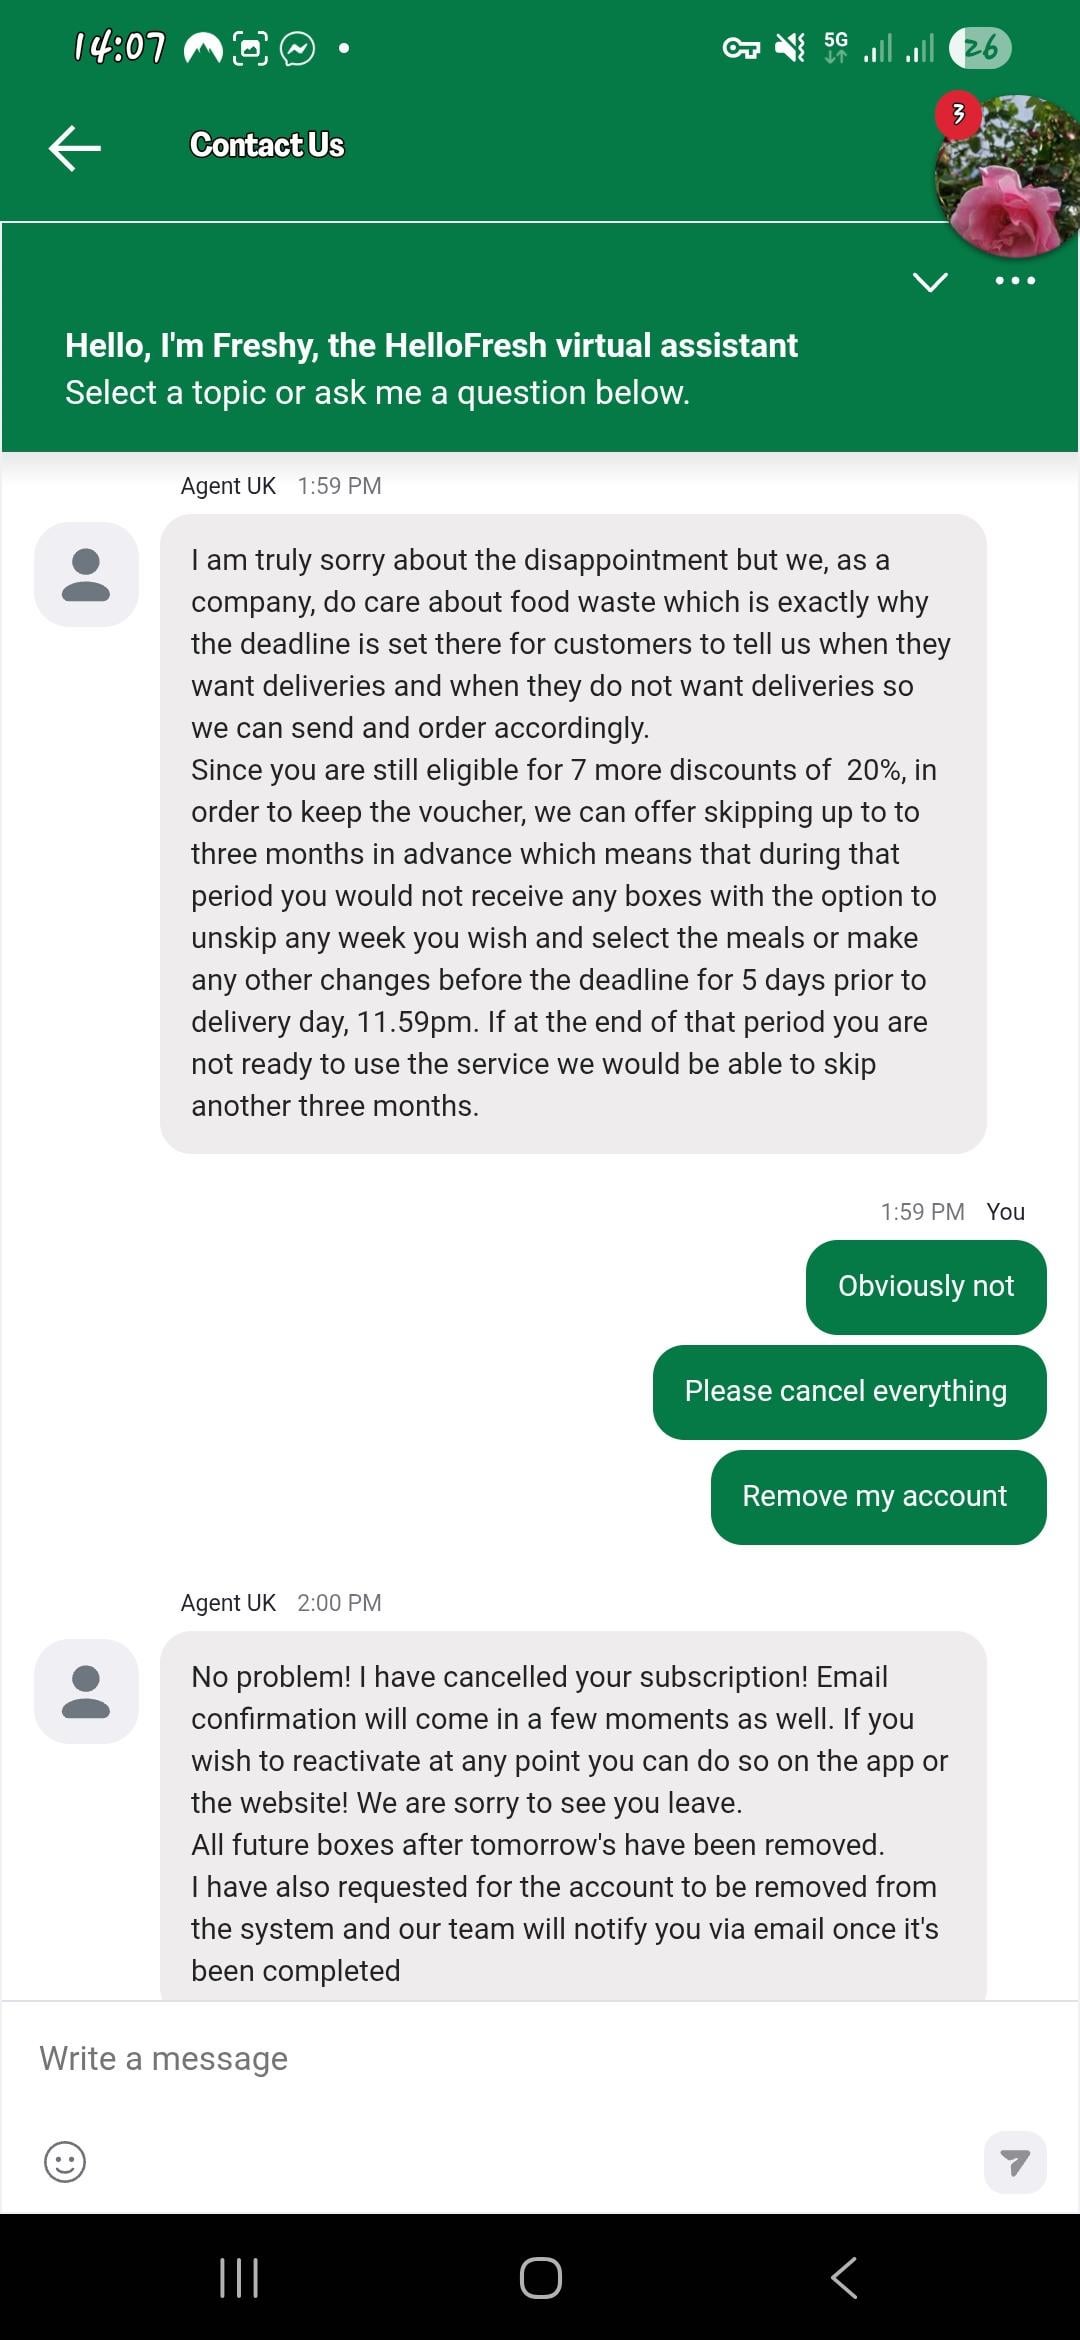Select the 'Remove my account' message bubble

878,1497
